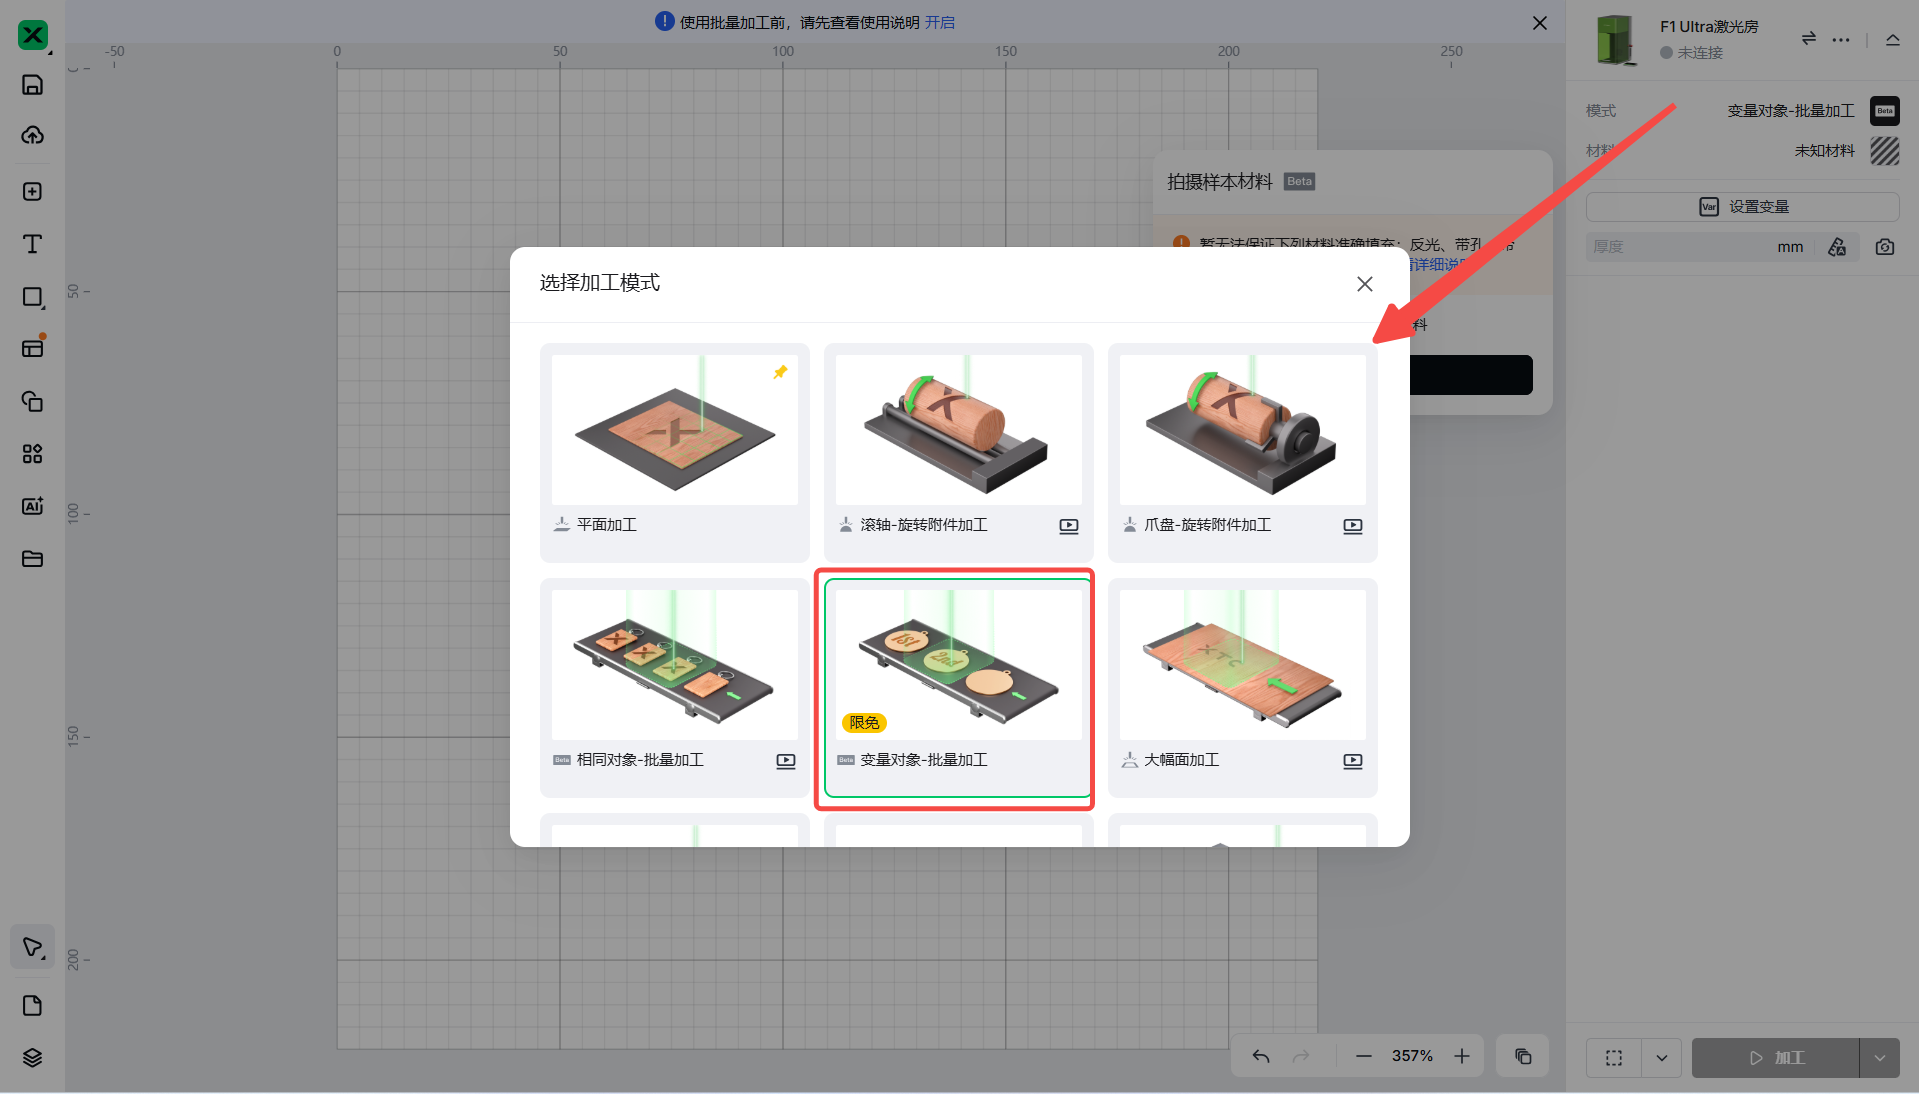The image size is (1919, 1094).
Task: Collapse the device panel with caret
Action: [x=1892, y=40]
